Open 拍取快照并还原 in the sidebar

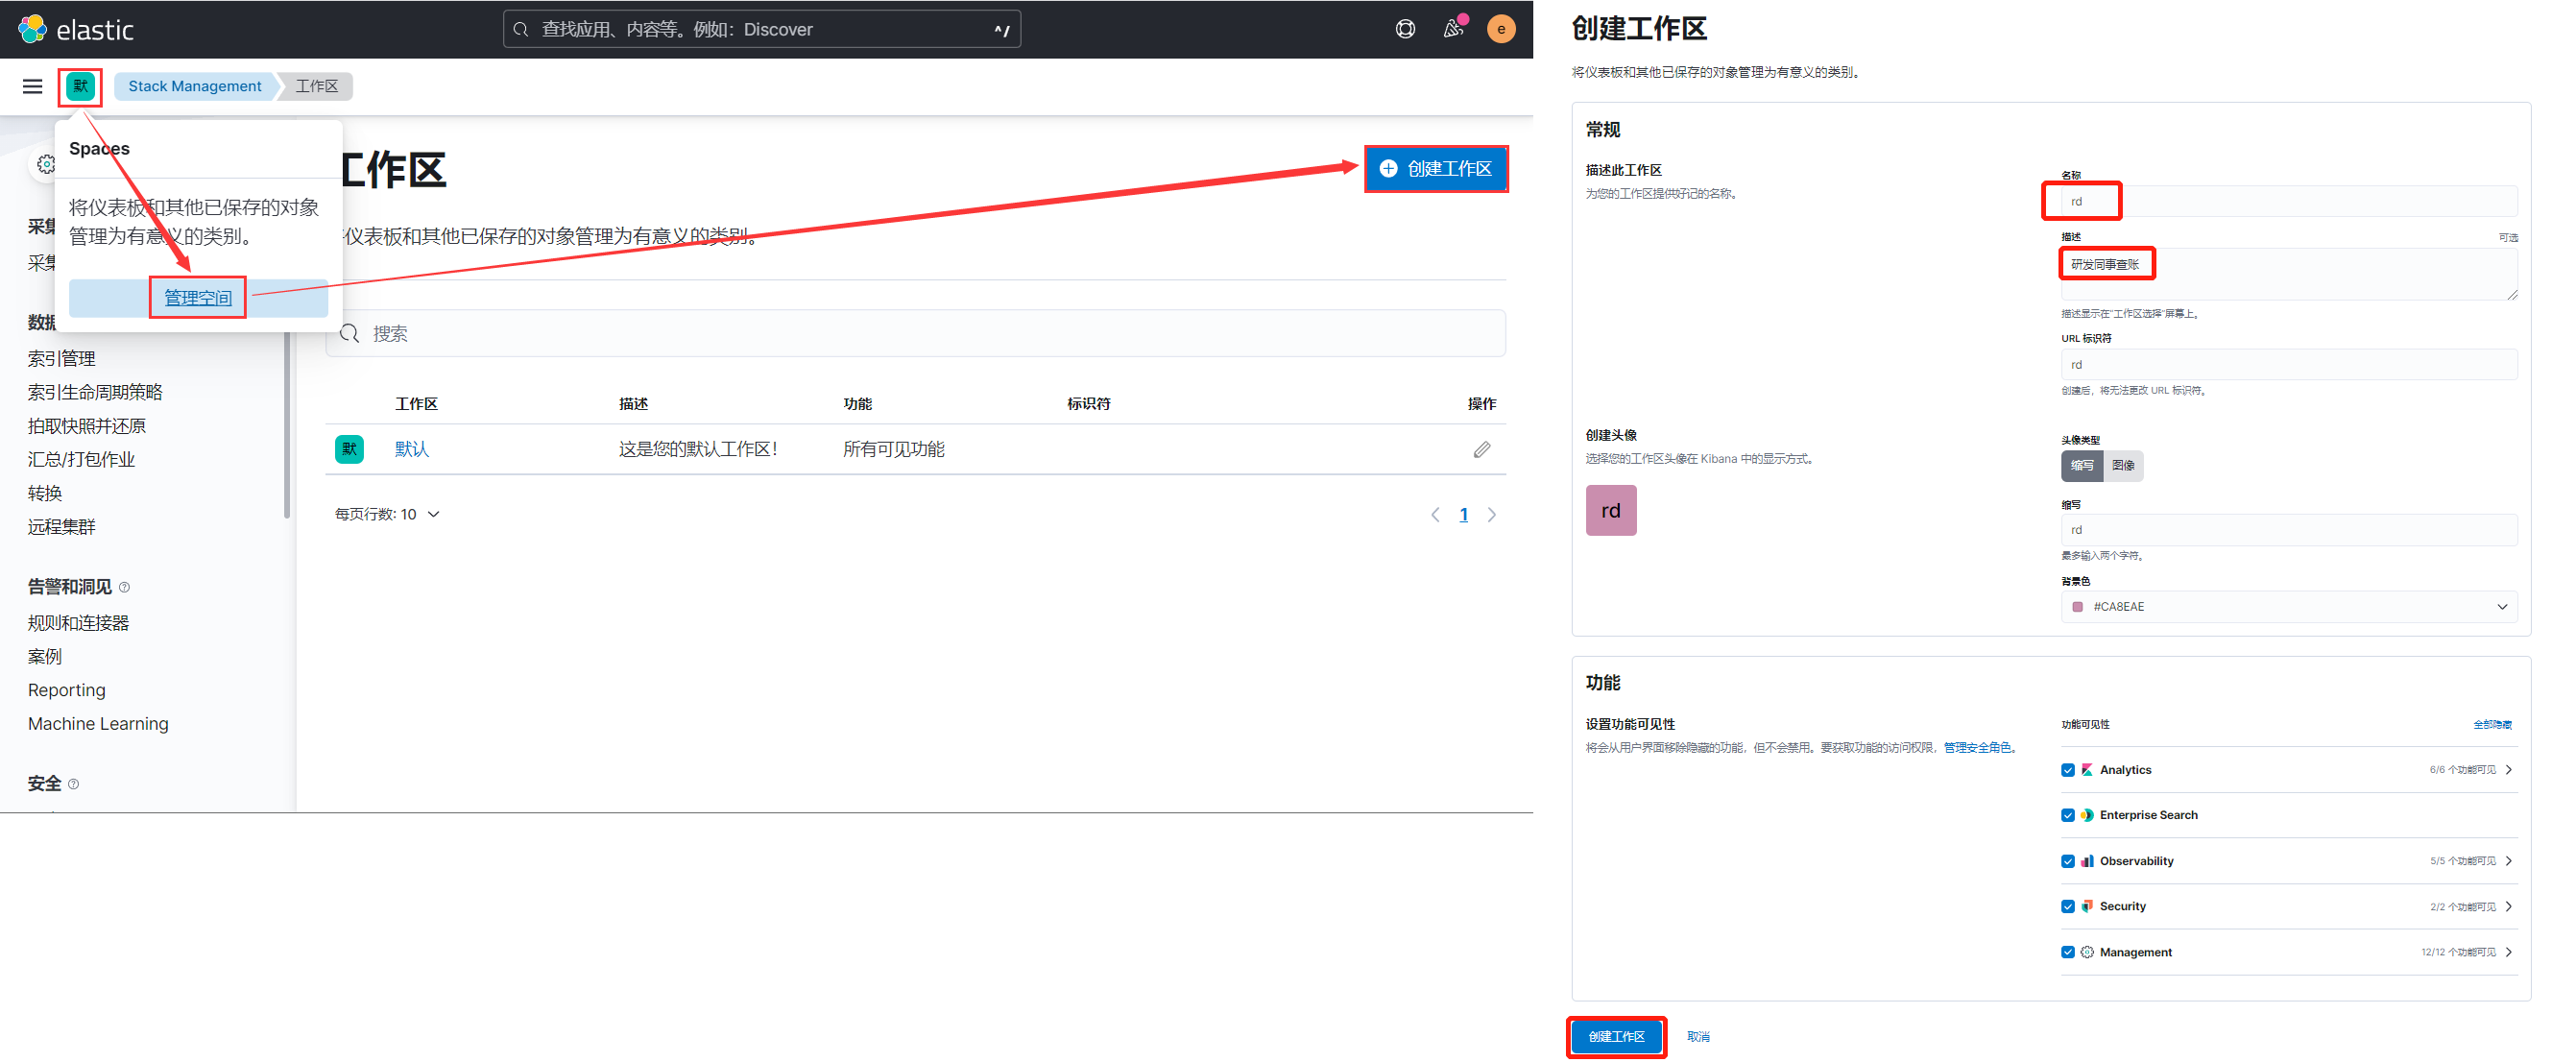click(87, 426)
